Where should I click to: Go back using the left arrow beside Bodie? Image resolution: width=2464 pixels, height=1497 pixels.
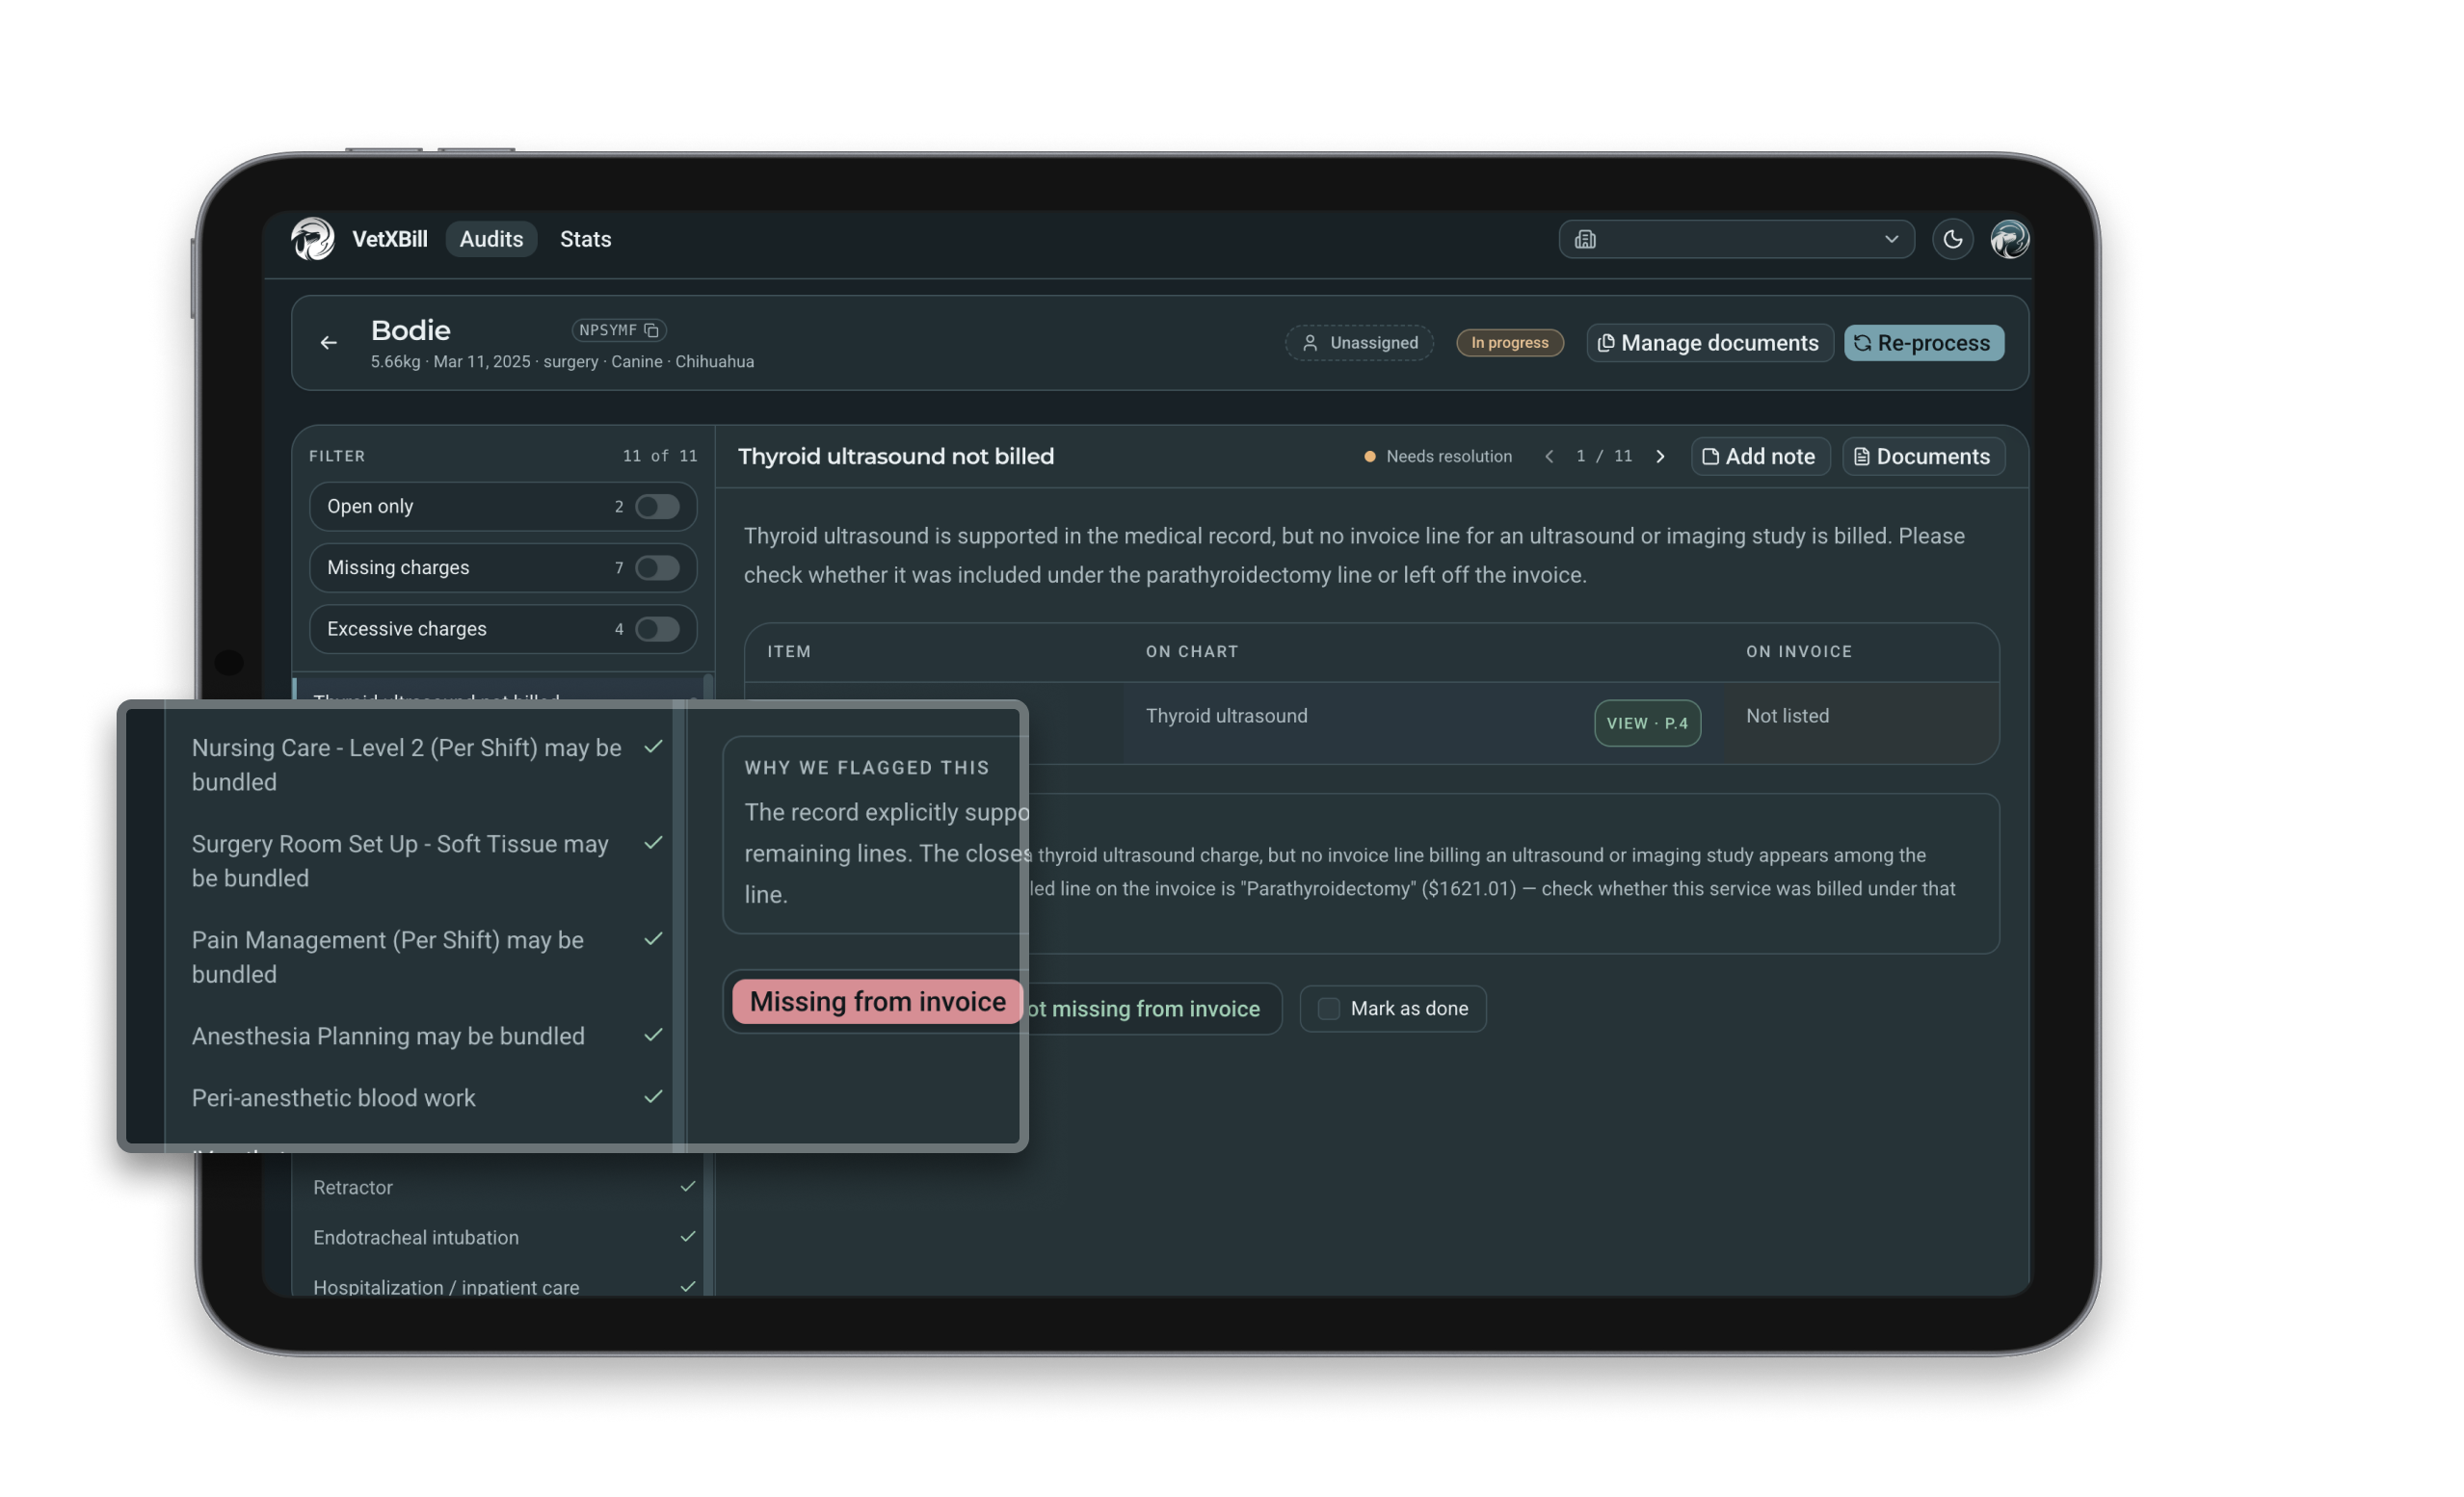(328, 343)
